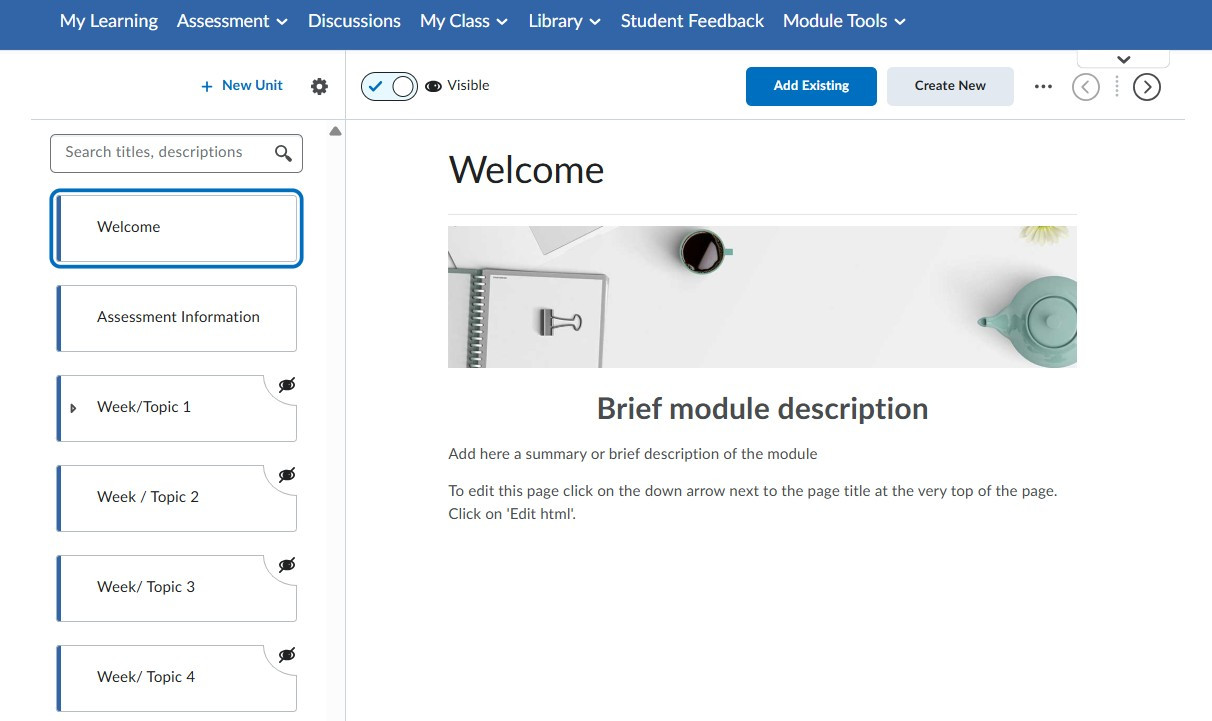The image size is (1212, 721).
Task: Click the Search titles, descriptions field
Action: 160,153
